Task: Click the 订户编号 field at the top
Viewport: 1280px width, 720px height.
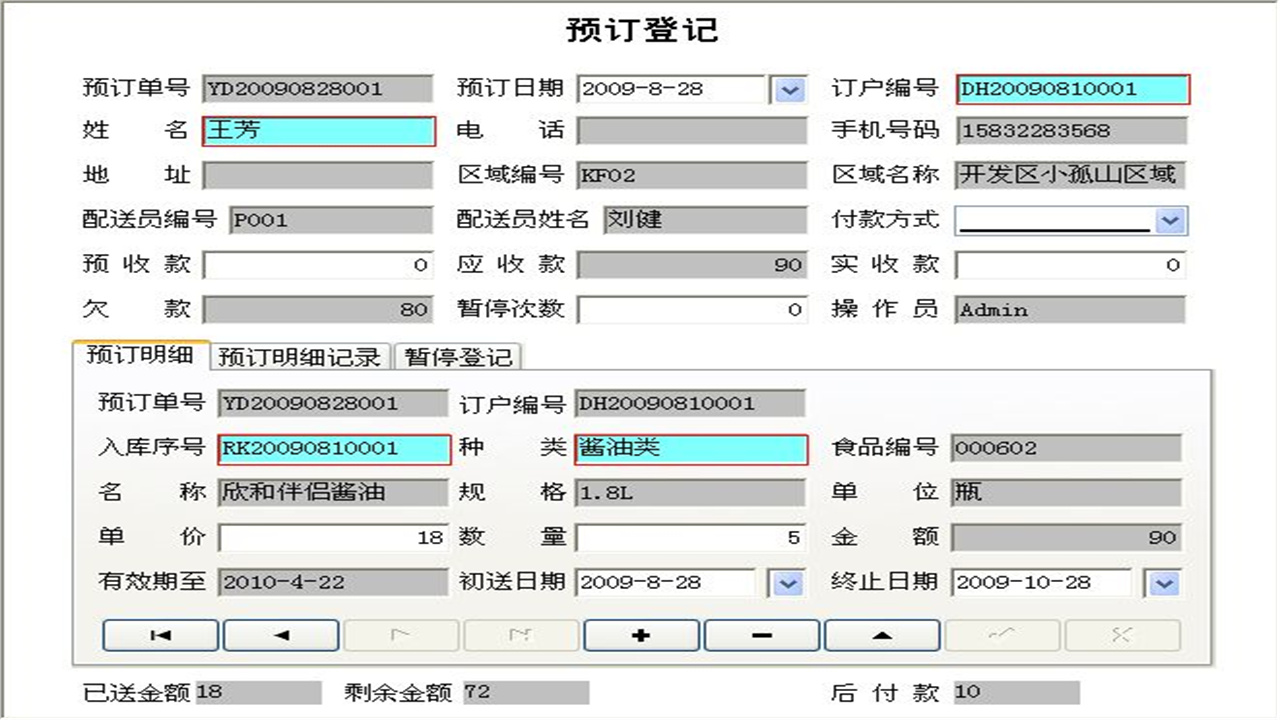Action: (1072, 90)
